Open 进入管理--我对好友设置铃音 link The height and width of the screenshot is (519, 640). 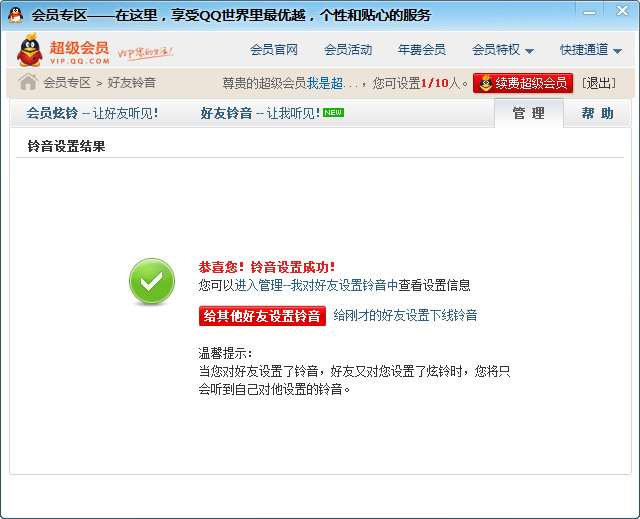click(316, 285)
